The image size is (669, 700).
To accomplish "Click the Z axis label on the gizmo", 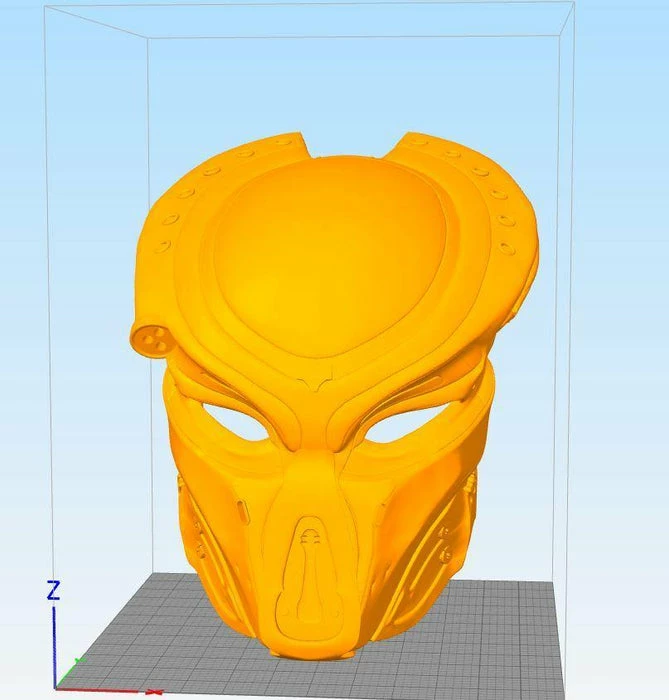I will pyautogui.click(x=54, y=590).
